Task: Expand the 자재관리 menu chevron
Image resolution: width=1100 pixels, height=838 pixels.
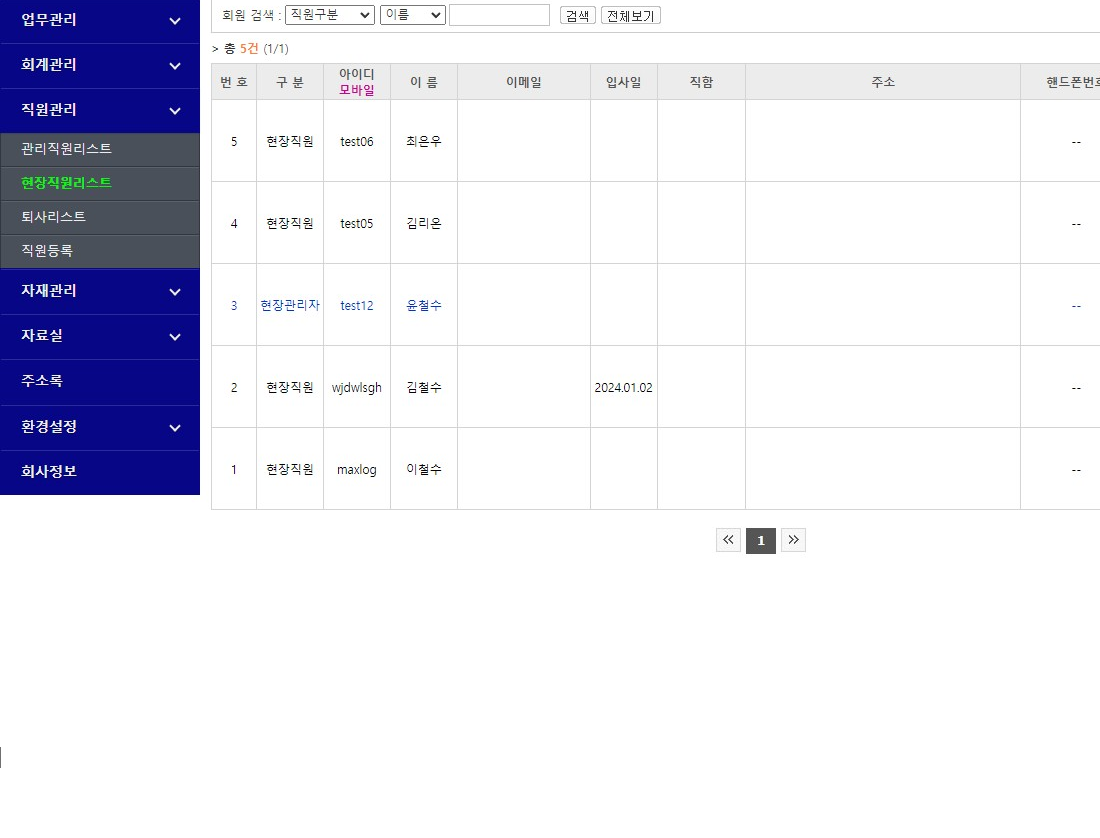Action: (x=175, y=292)
